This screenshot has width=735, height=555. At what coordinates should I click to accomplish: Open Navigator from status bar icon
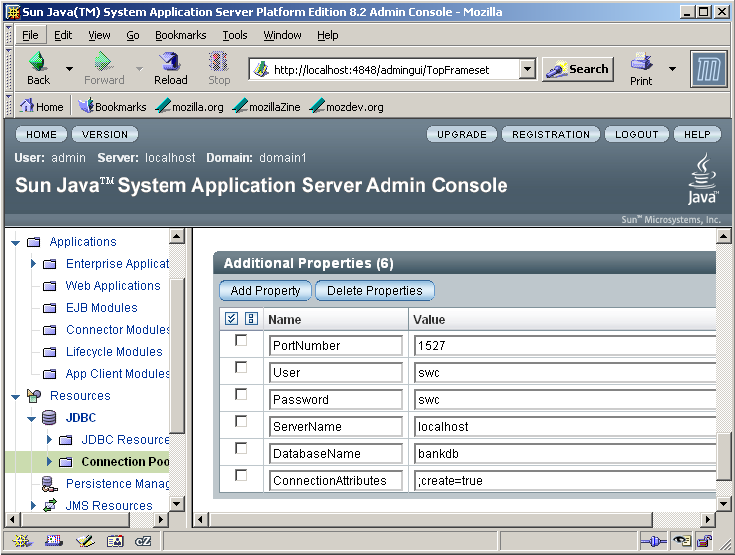pyautogui.click(x=22, y=541)
